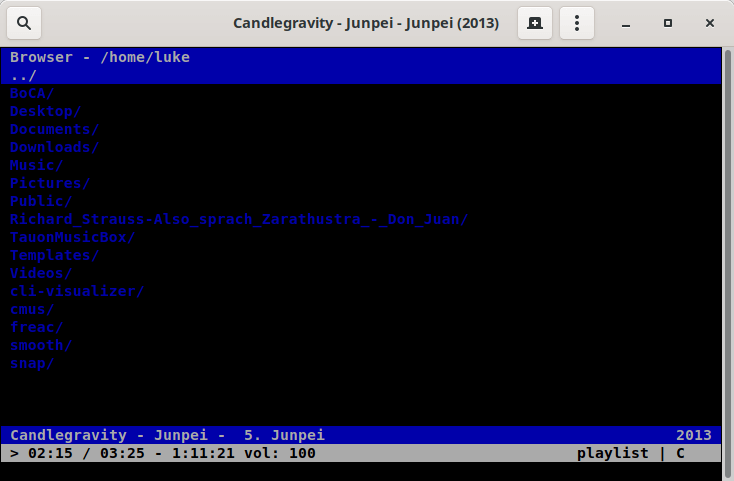The width and height of the screenshot is (734, 481).
Task: Click the 2013 year in status line
Action: coord(693,435)
